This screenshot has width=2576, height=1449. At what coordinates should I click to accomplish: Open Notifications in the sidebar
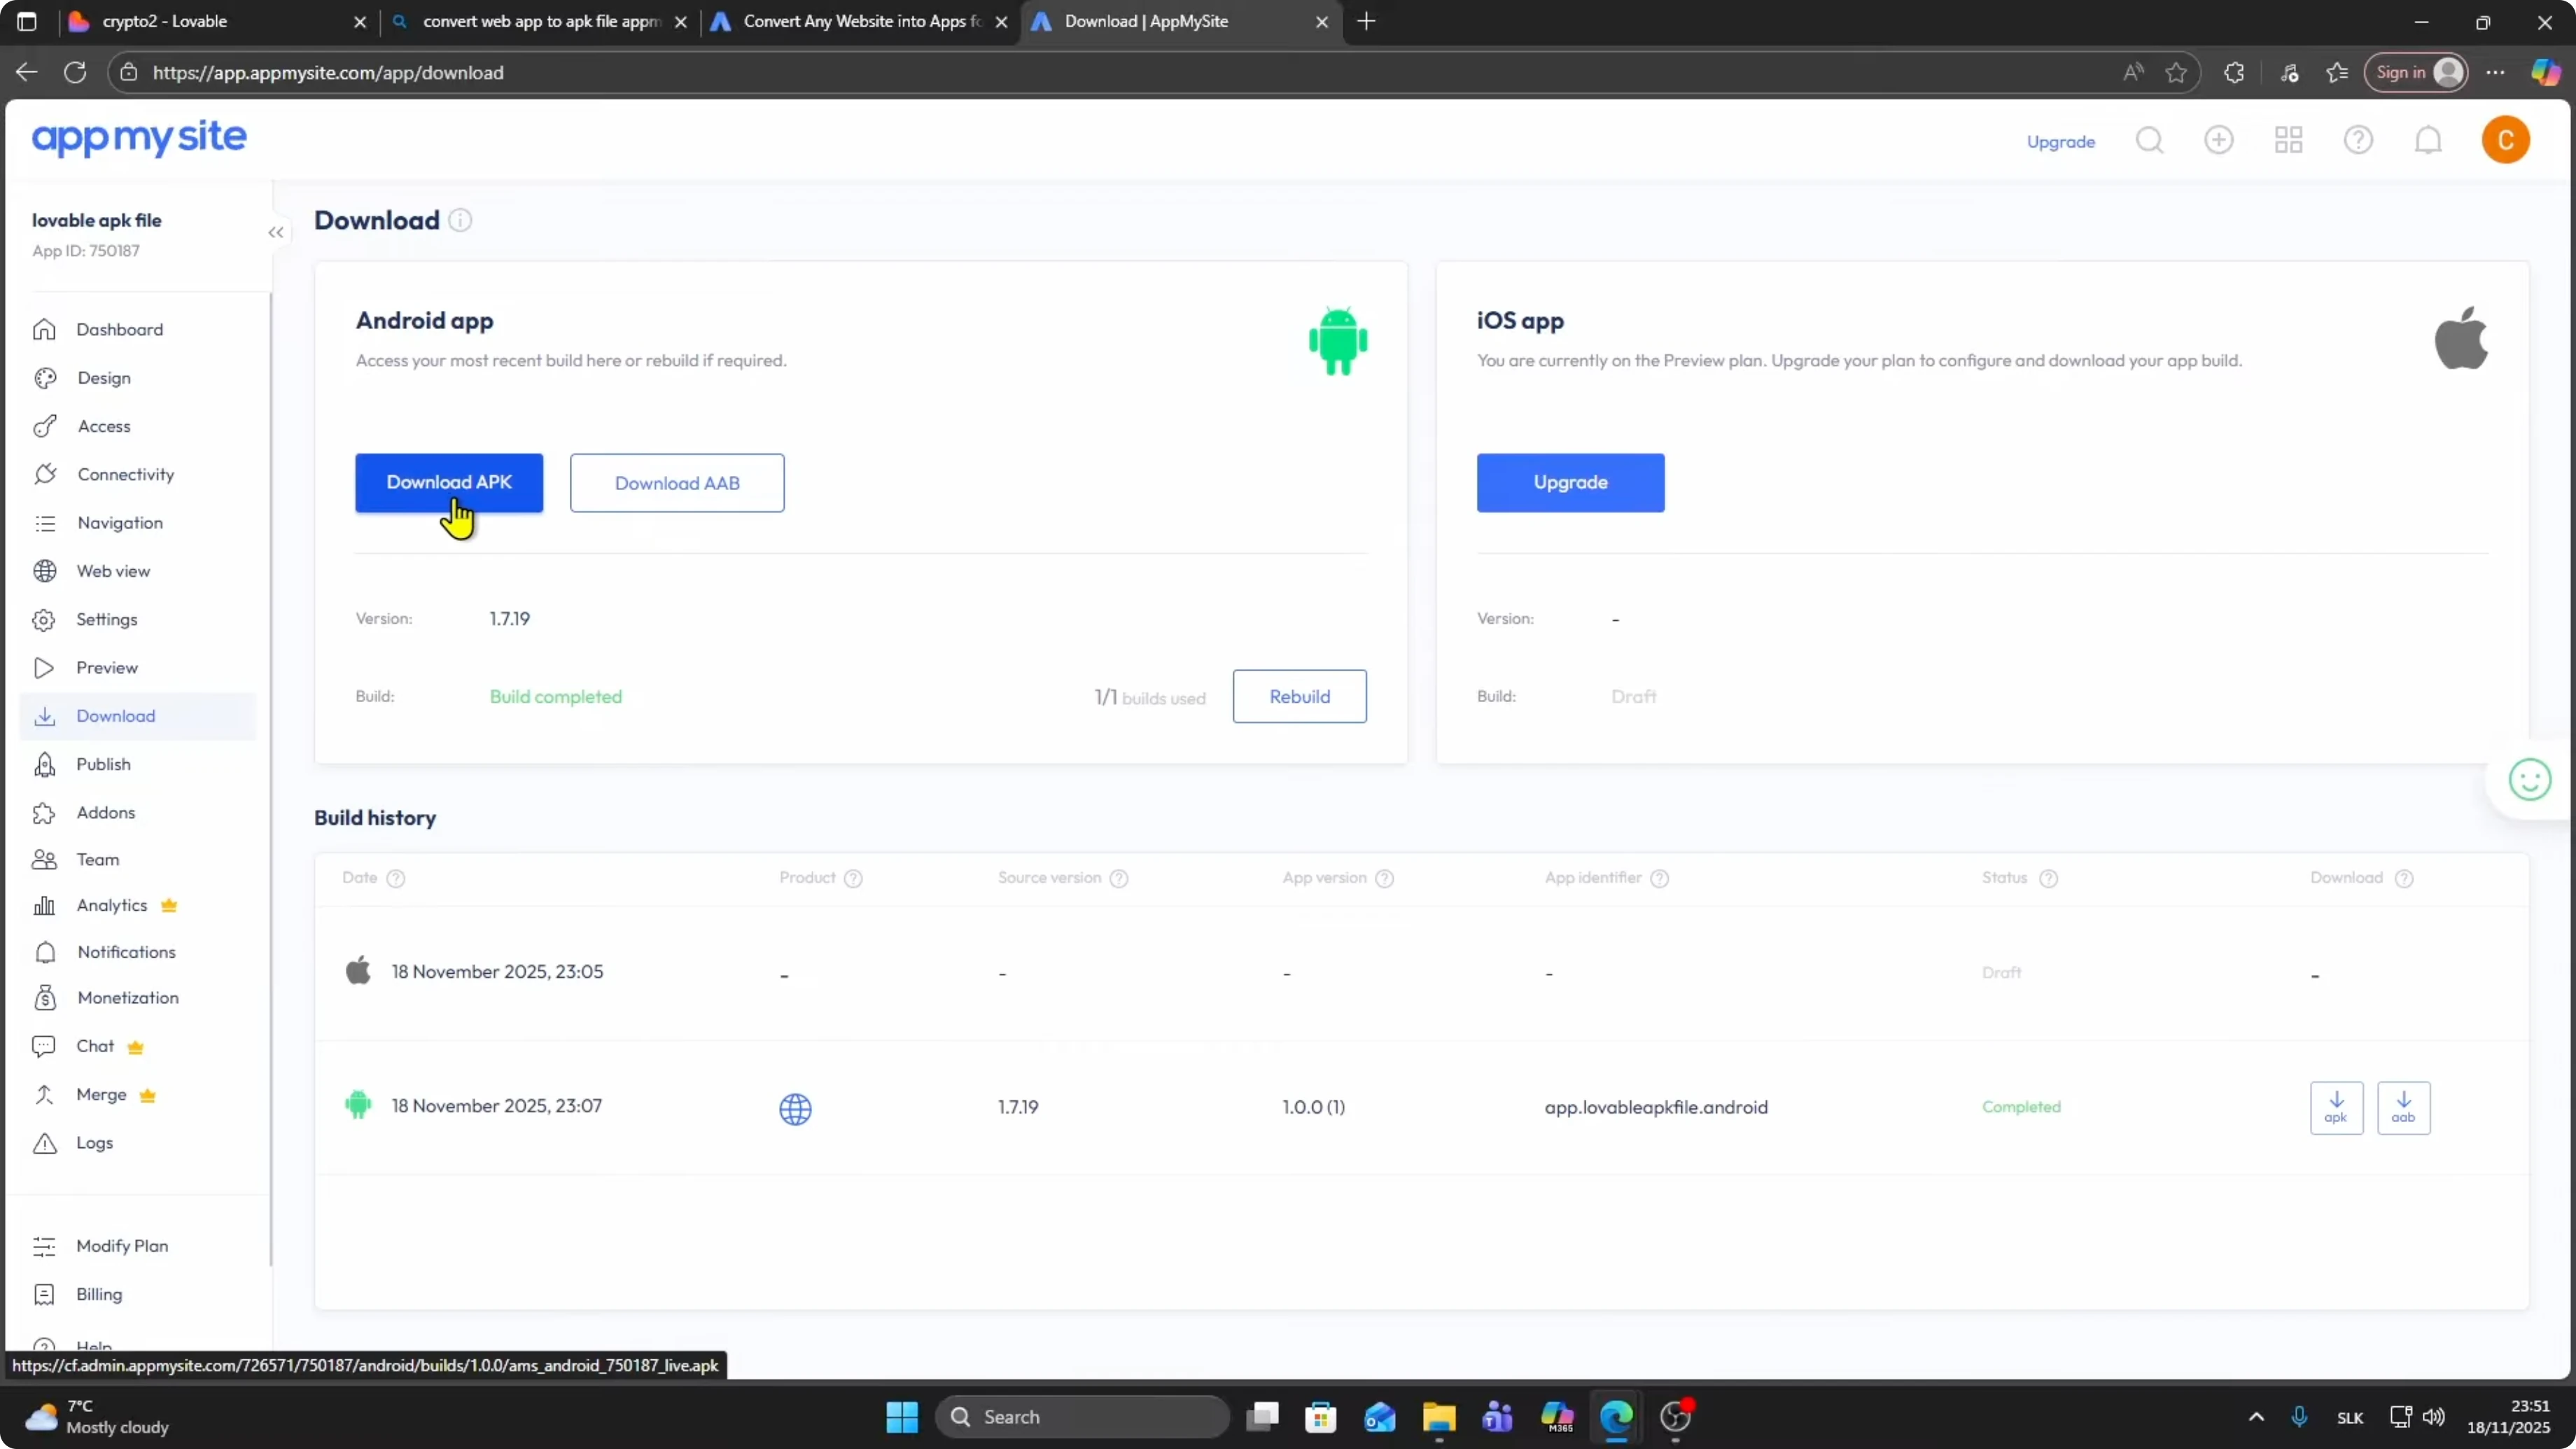[138, 952]
